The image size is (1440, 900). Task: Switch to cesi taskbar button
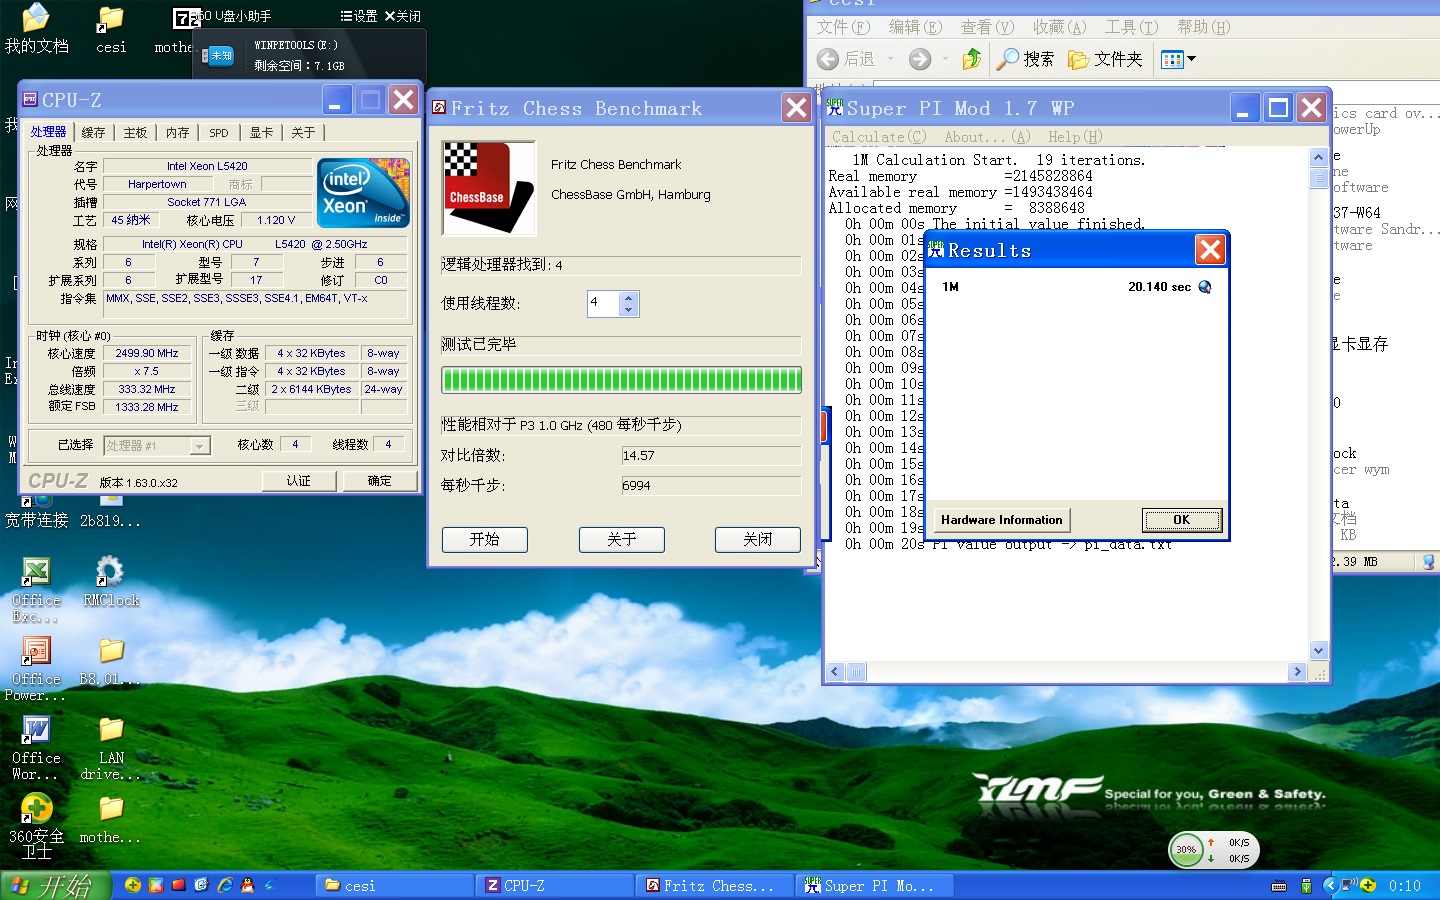(x=394, y=886)
